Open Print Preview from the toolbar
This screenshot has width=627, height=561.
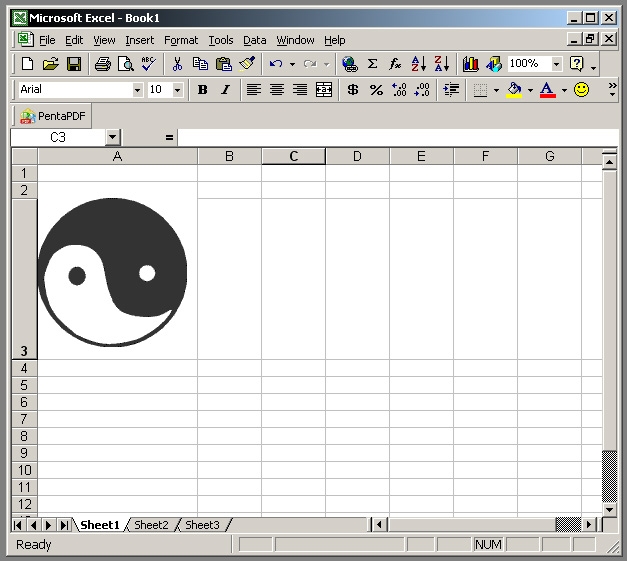point(126,64)
